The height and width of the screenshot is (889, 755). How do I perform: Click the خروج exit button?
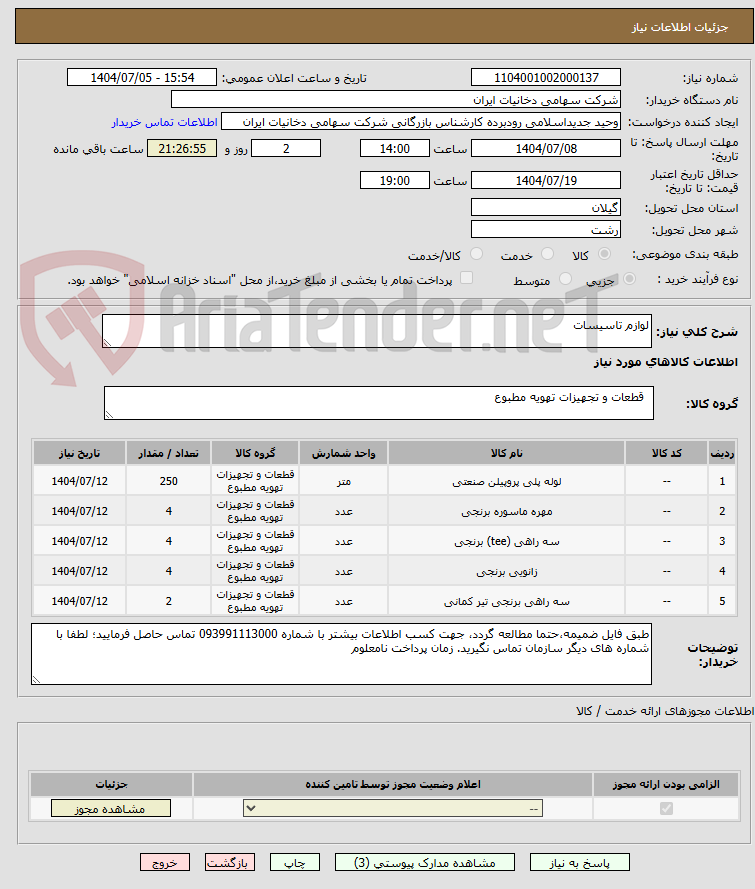coord(165,862)
